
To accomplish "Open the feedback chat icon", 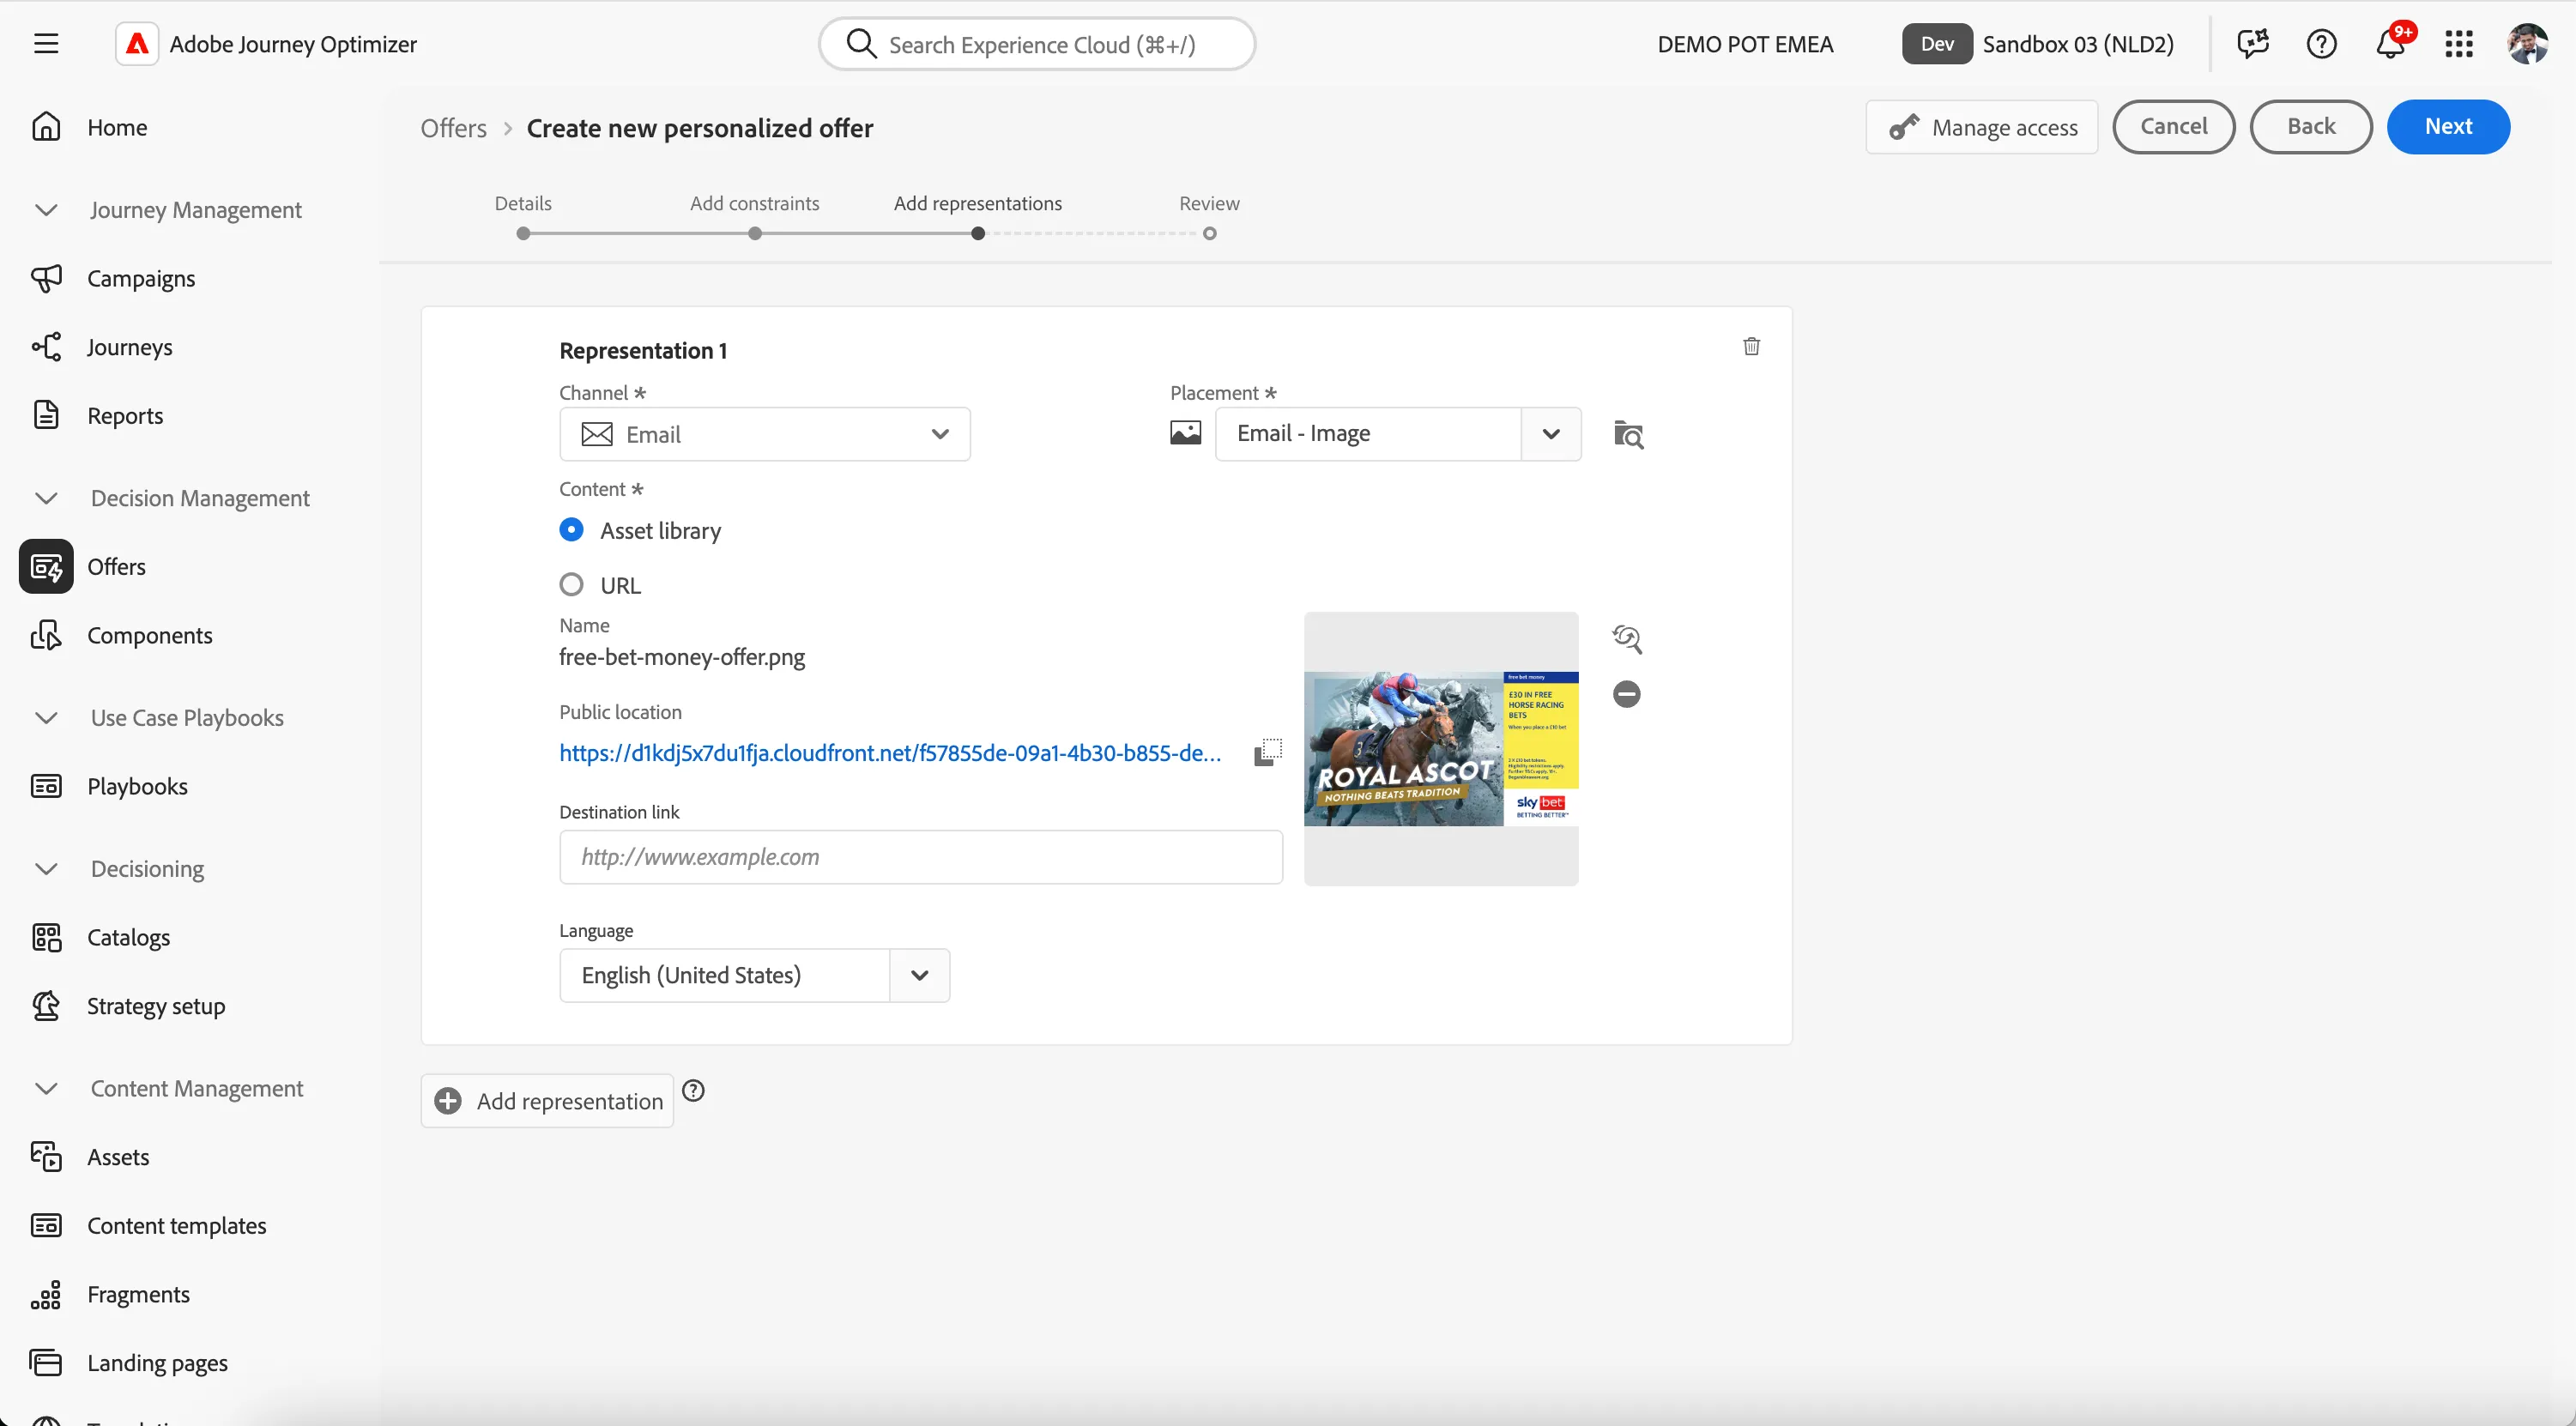I will tap(2253, 44).
